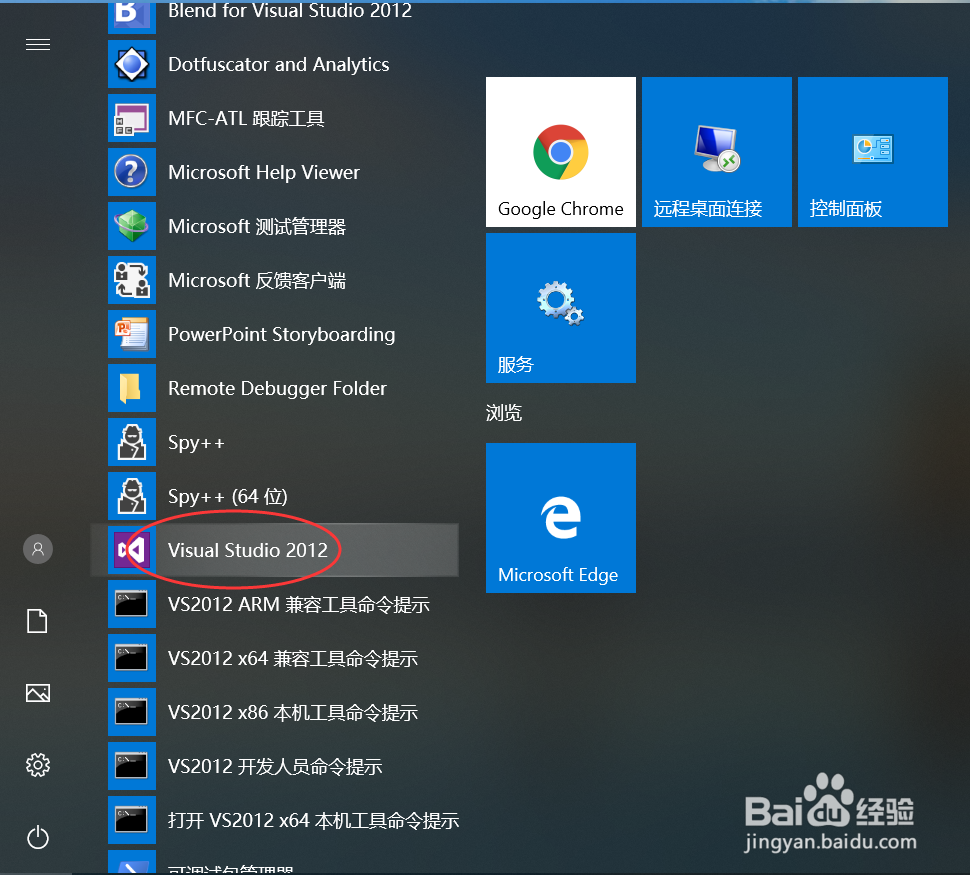The height and width of the screenshot is (875, 970).
Task: Click the 浏览 group heading
Action: point(504,413)
